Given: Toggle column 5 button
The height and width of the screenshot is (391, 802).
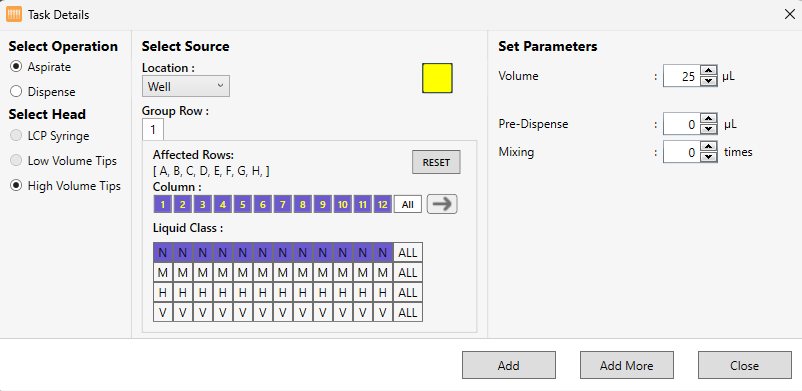Looking at the screenshot, I should click(242, 204).
